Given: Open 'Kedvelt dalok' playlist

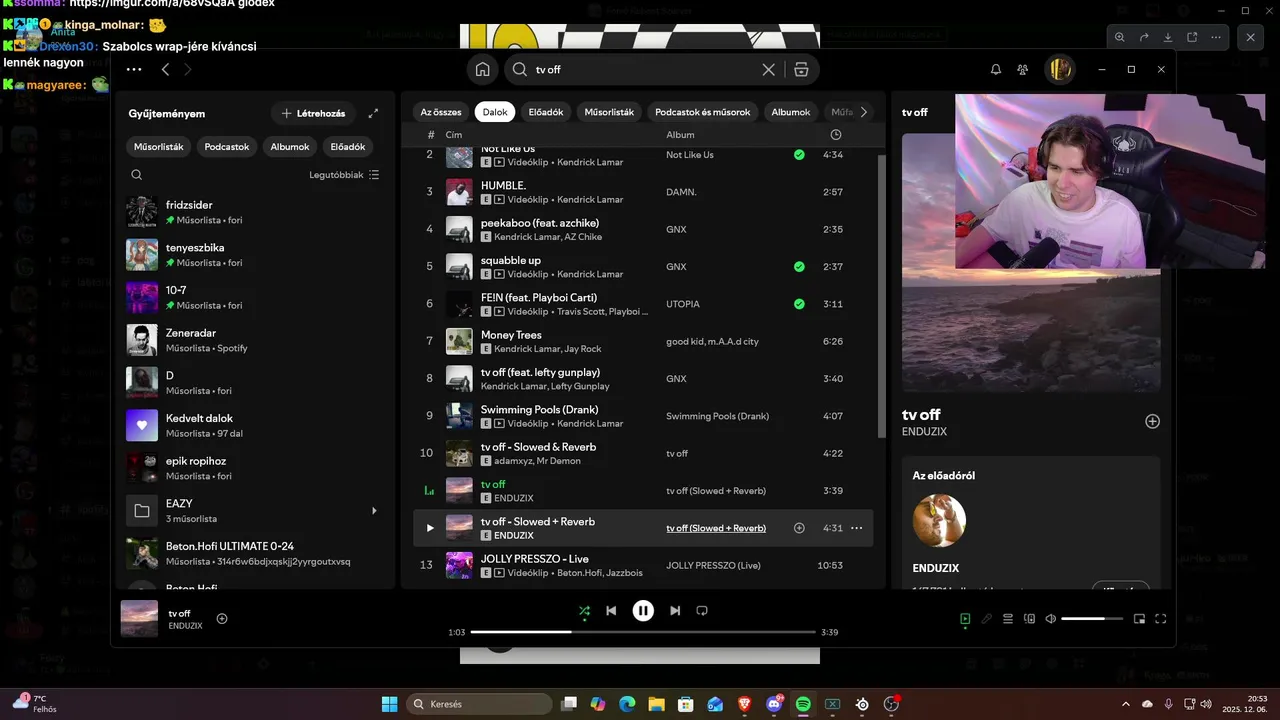Looking at the screenshot, I should coord(253,426).
